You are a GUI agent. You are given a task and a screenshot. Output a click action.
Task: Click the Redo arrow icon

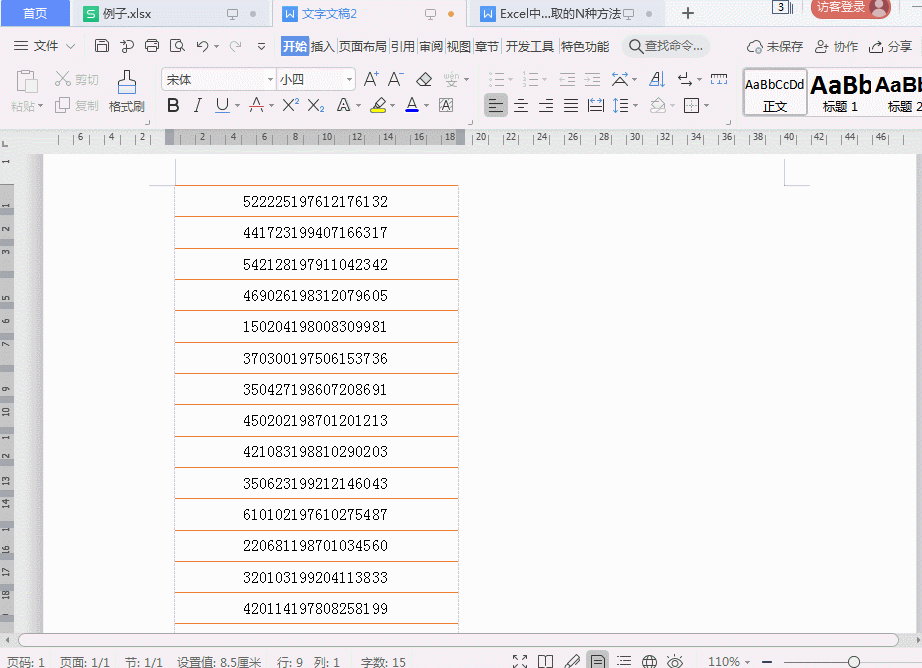pos(235,46)
